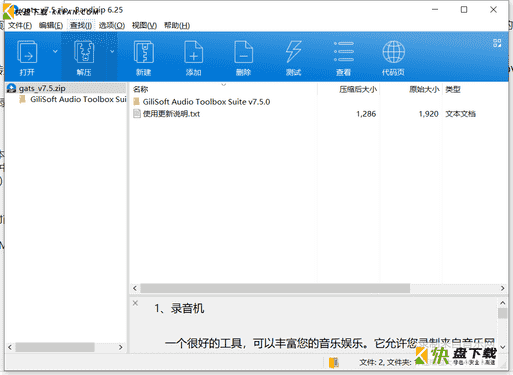Click the tree pane scroll right arrow

pyautogui.click(x=120, y=347)
